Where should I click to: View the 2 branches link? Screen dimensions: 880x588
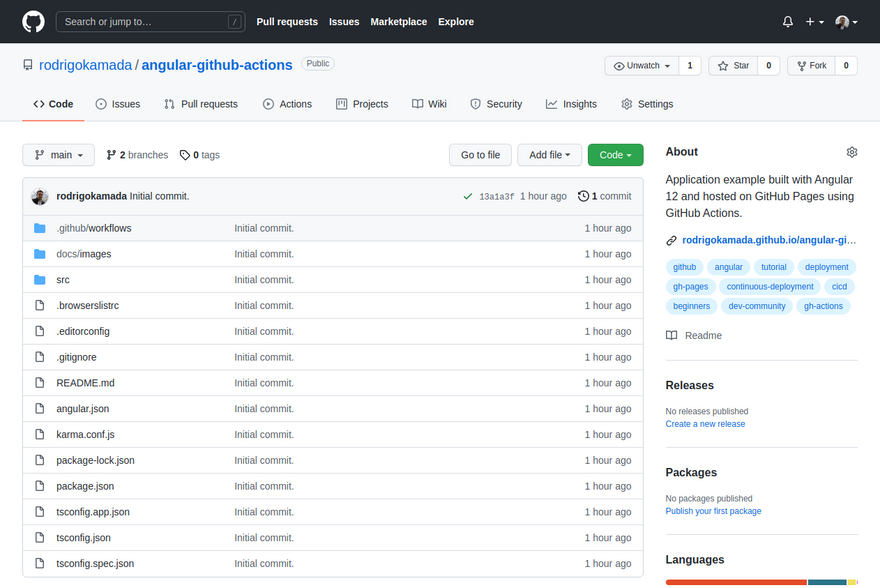[138, 155]
